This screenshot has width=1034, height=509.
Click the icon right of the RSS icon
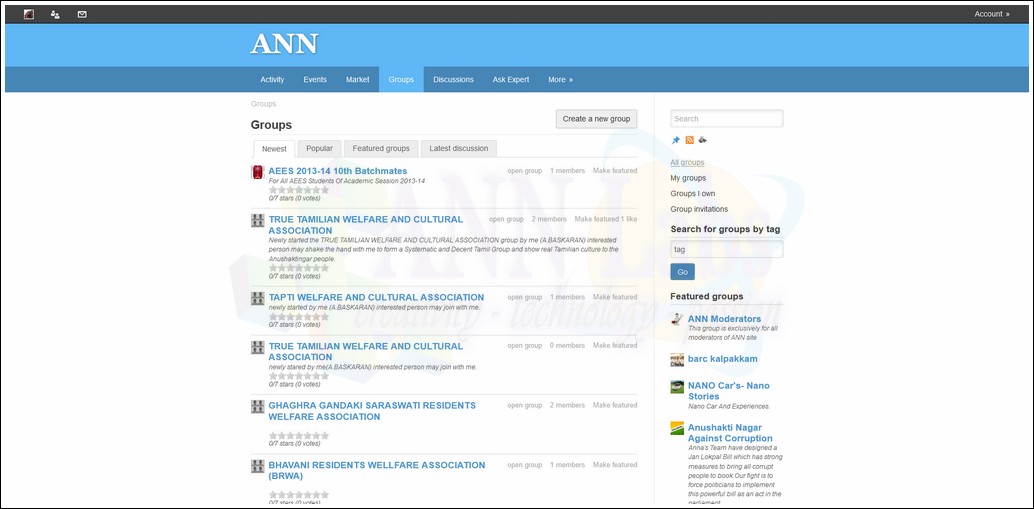(702, 140)
